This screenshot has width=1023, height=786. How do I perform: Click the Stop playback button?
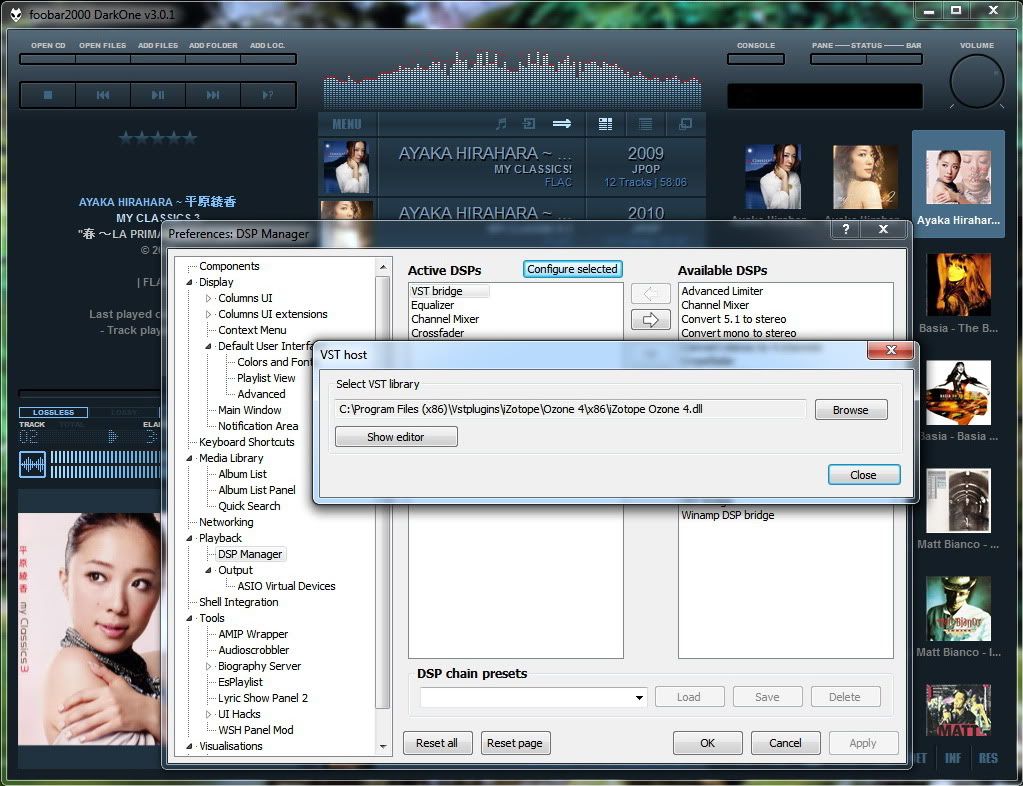(48, 95)
